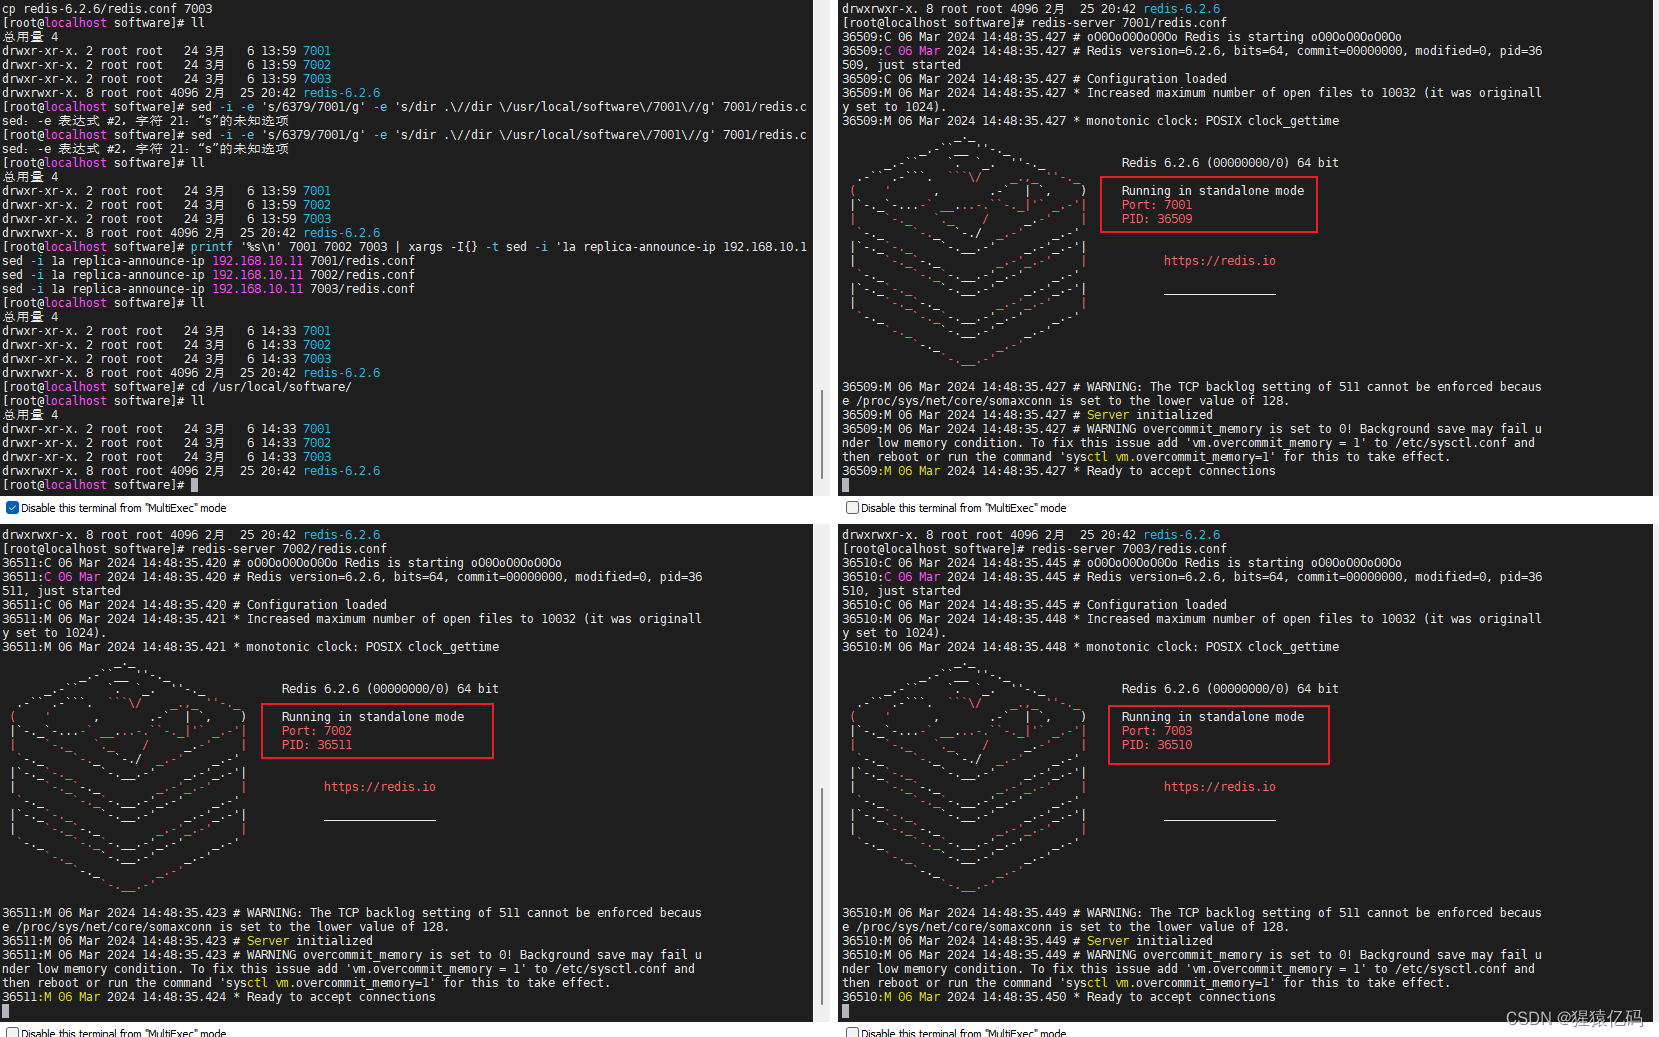Click the 'Port: 7001' text
The height and width of the screenshot is (1037, 1659).
(x=1156, y=205)
